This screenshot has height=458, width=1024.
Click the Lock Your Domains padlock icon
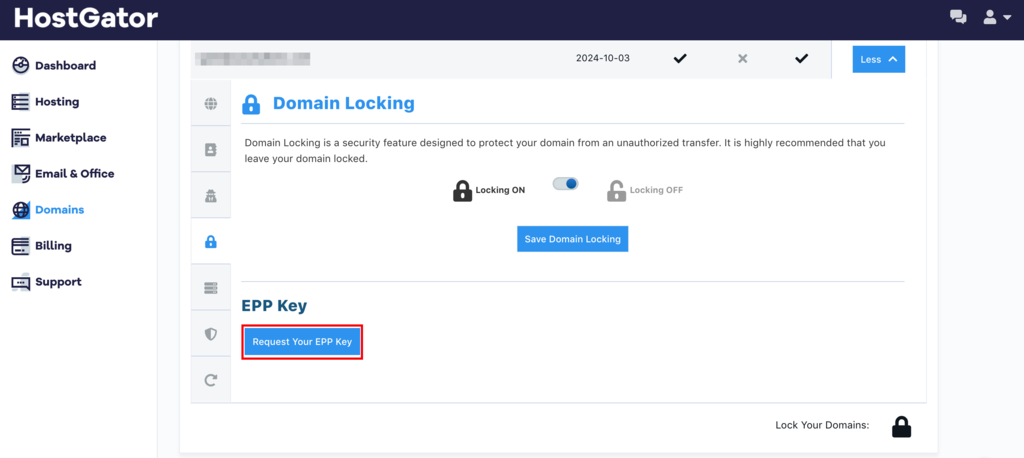[x=901, y=427]
